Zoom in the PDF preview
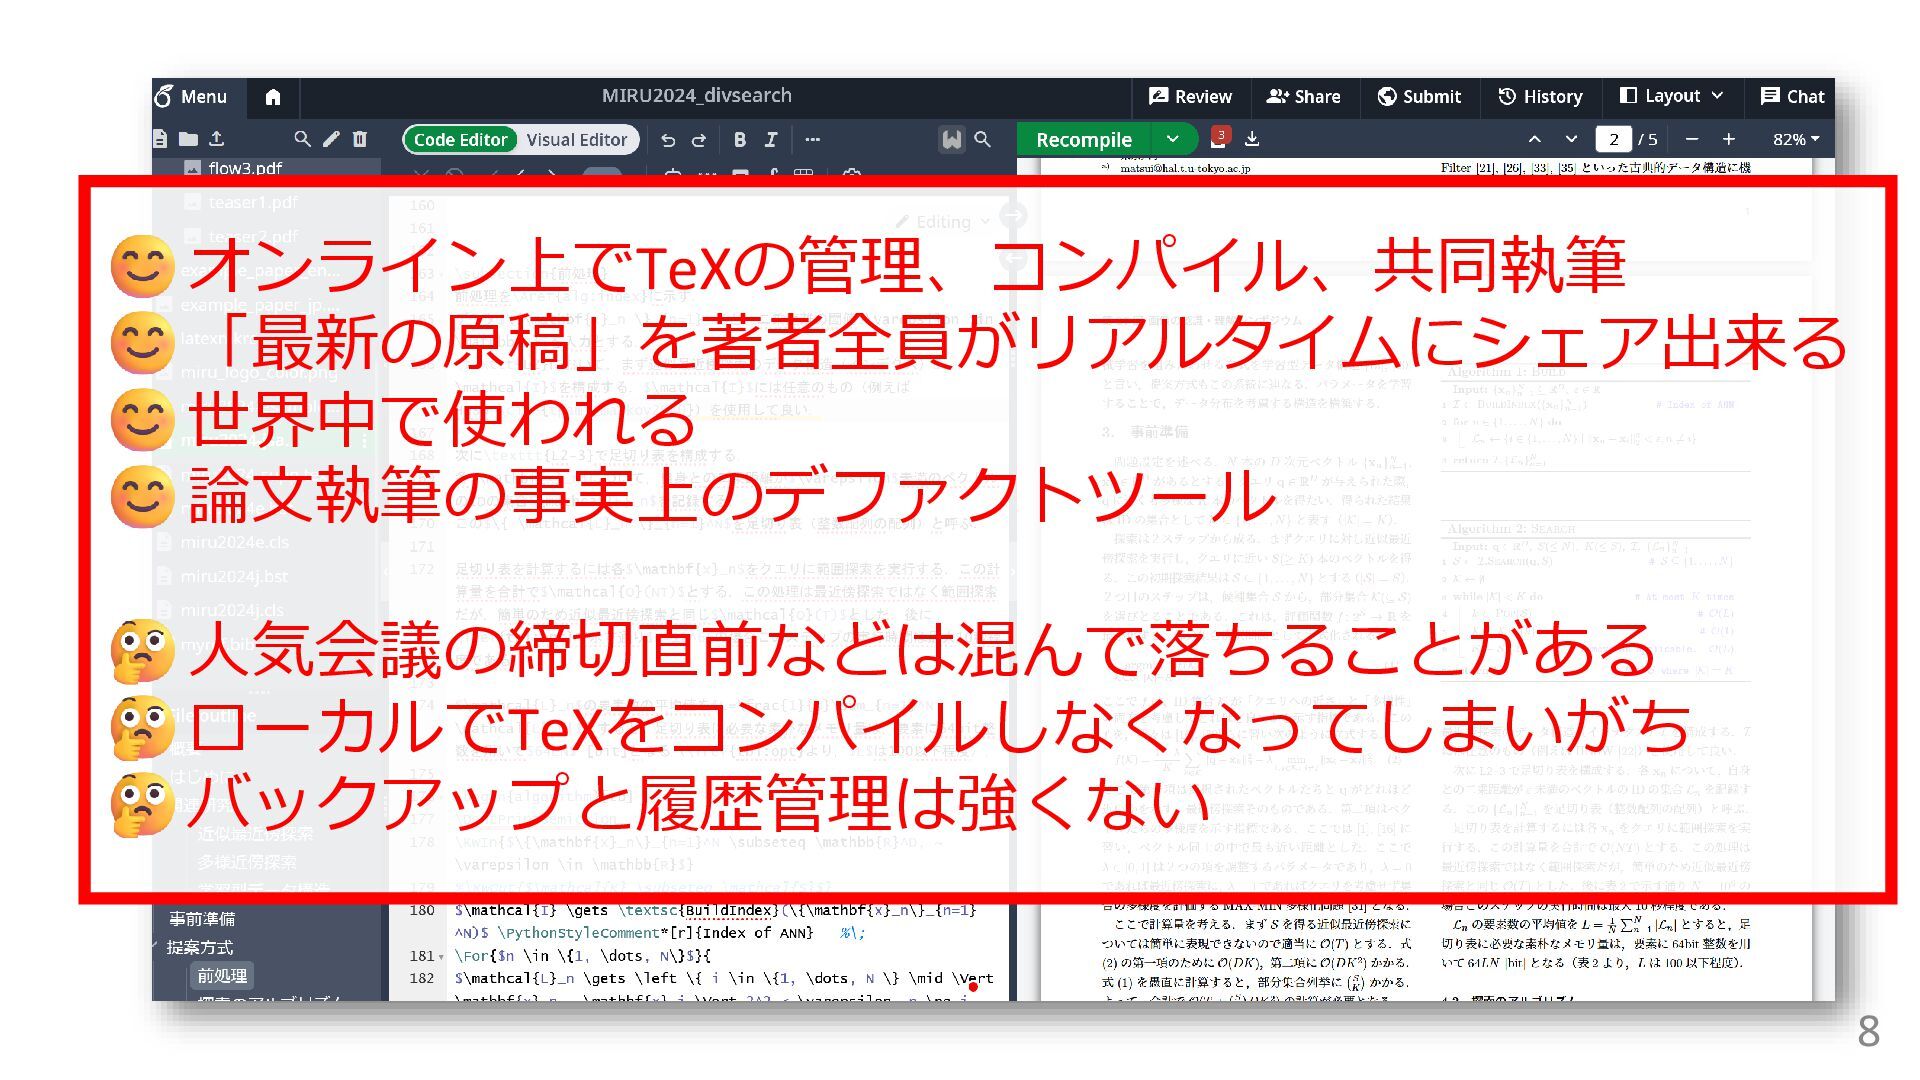This screenshot has height=1080, width=1920. (1729, 140)
